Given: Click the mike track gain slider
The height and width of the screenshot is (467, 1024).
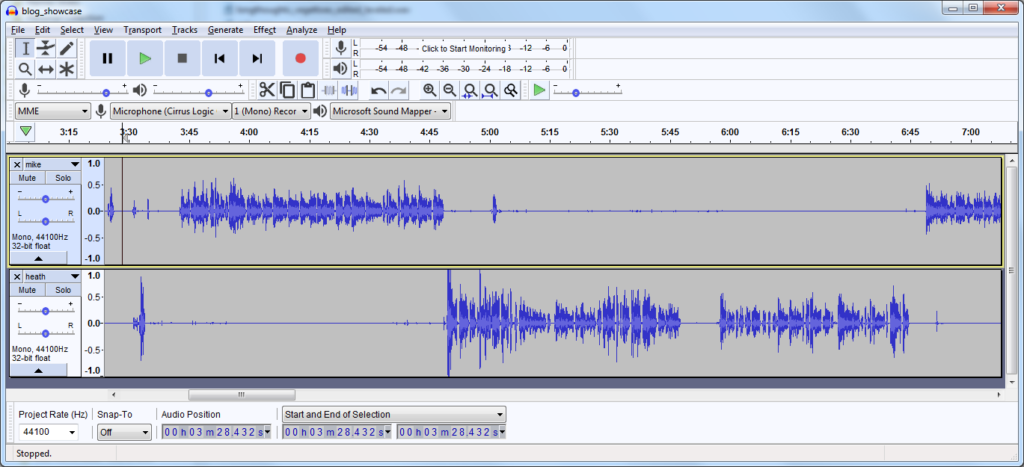Looking at the screenshot, I should coord(45,199).
